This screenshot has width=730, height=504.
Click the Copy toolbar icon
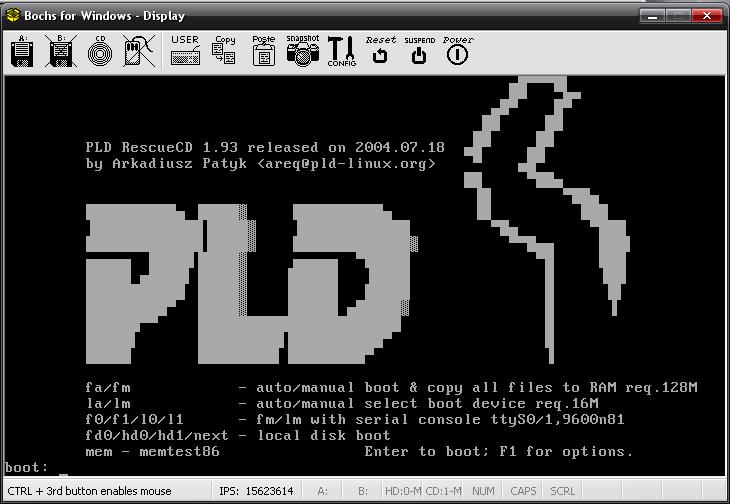[x=224, y=50]
